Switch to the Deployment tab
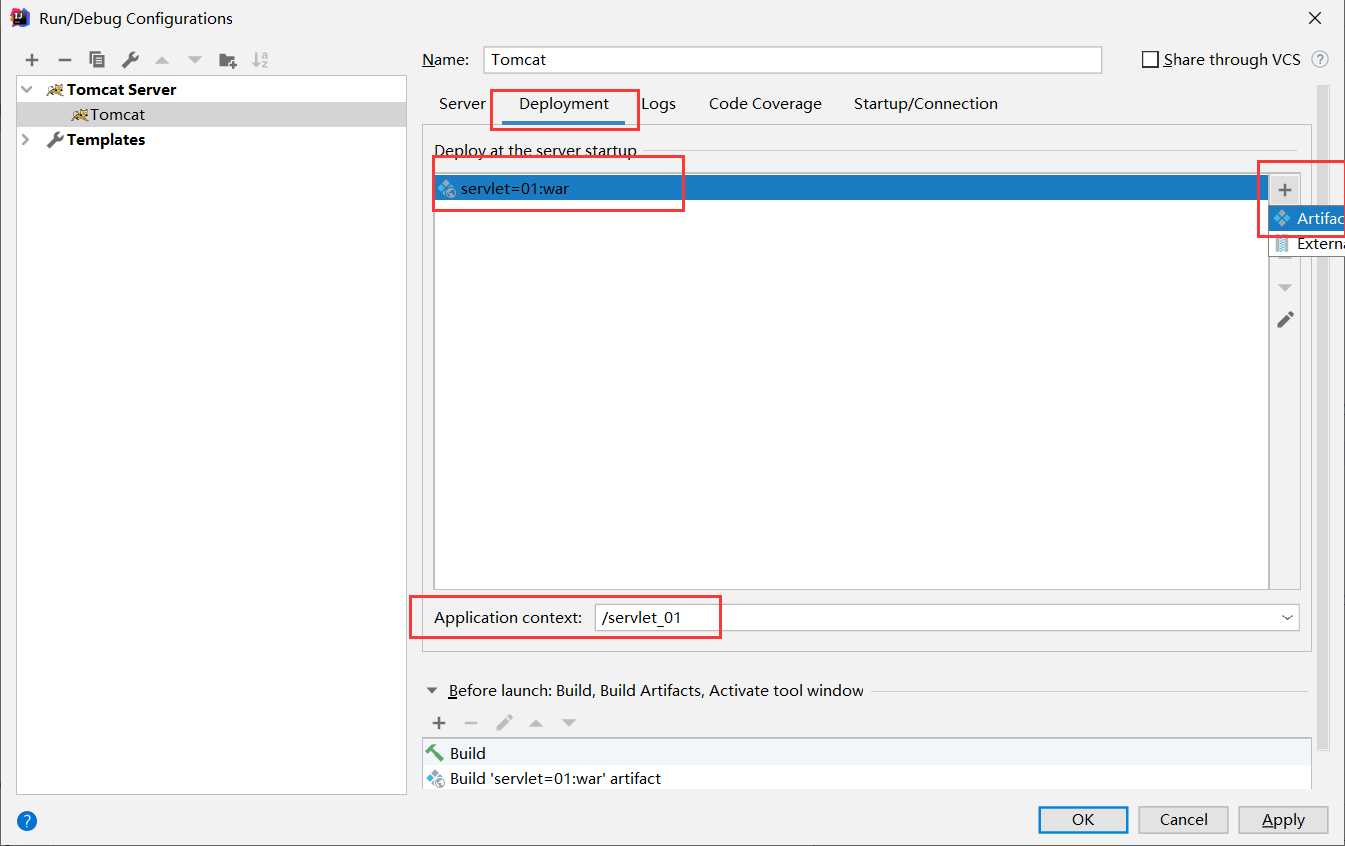1345x846 pixels. (x=564, y=104)
